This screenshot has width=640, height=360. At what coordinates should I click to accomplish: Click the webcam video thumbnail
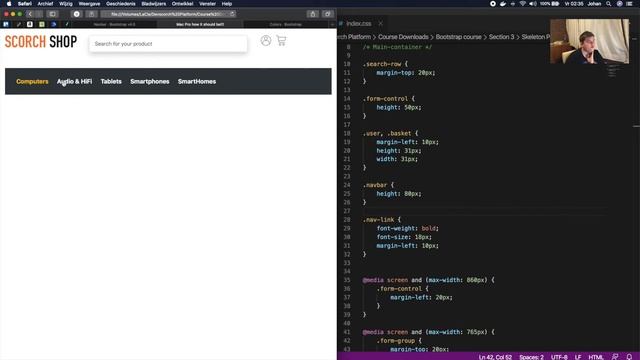(589, 41)
